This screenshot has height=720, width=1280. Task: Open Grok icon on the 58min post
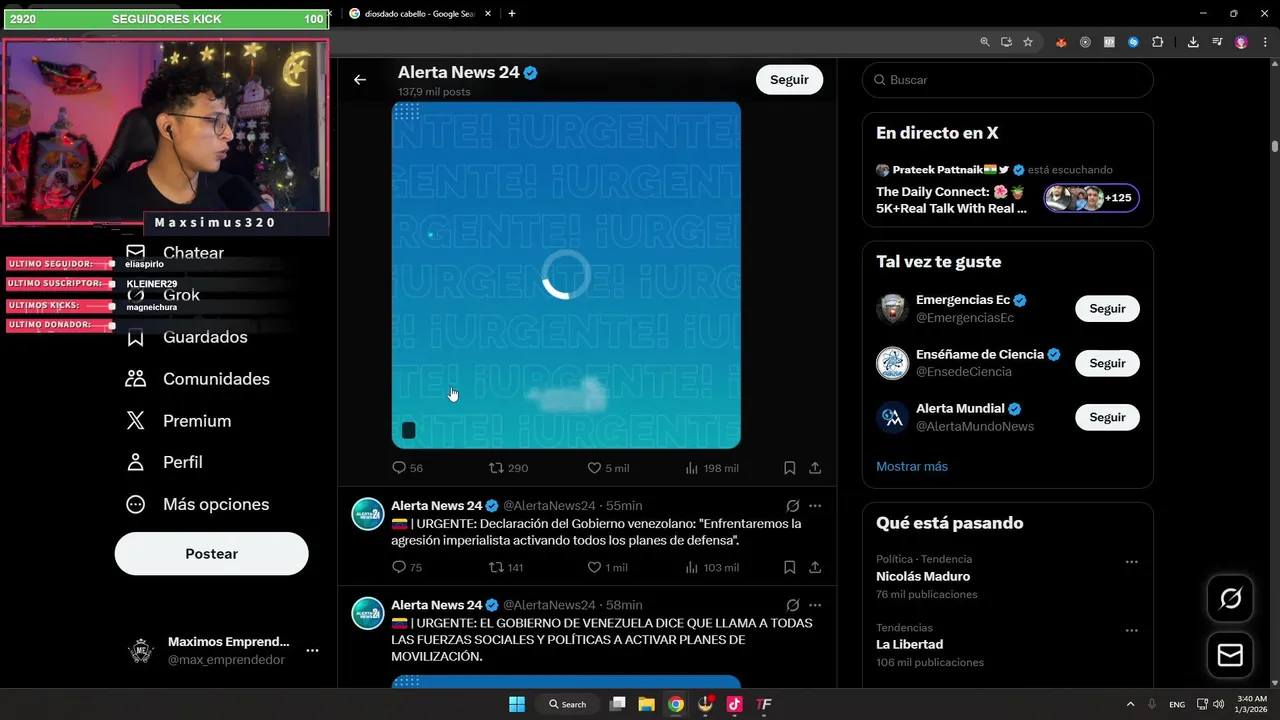coord(792,605)
